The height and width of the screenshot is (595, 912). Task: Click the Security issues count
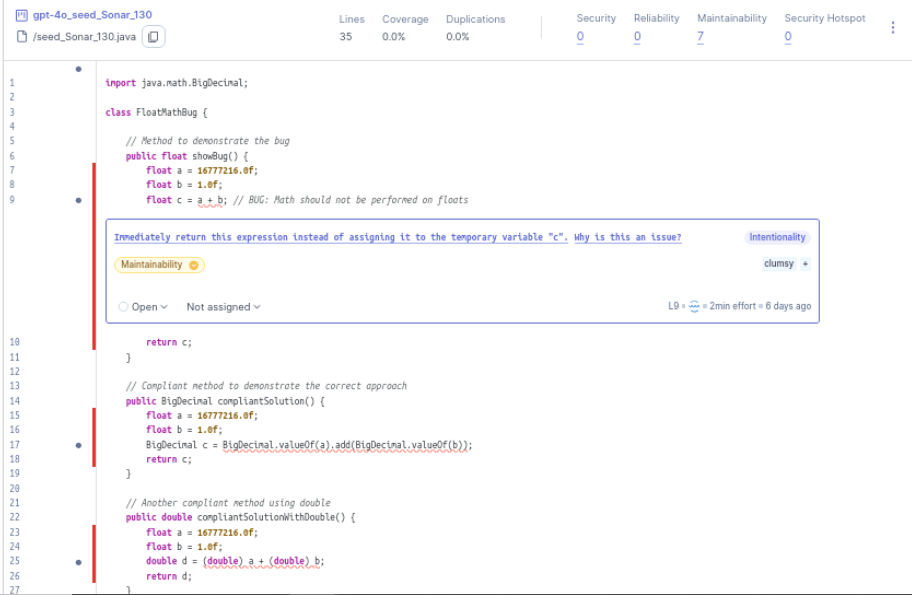580,37
